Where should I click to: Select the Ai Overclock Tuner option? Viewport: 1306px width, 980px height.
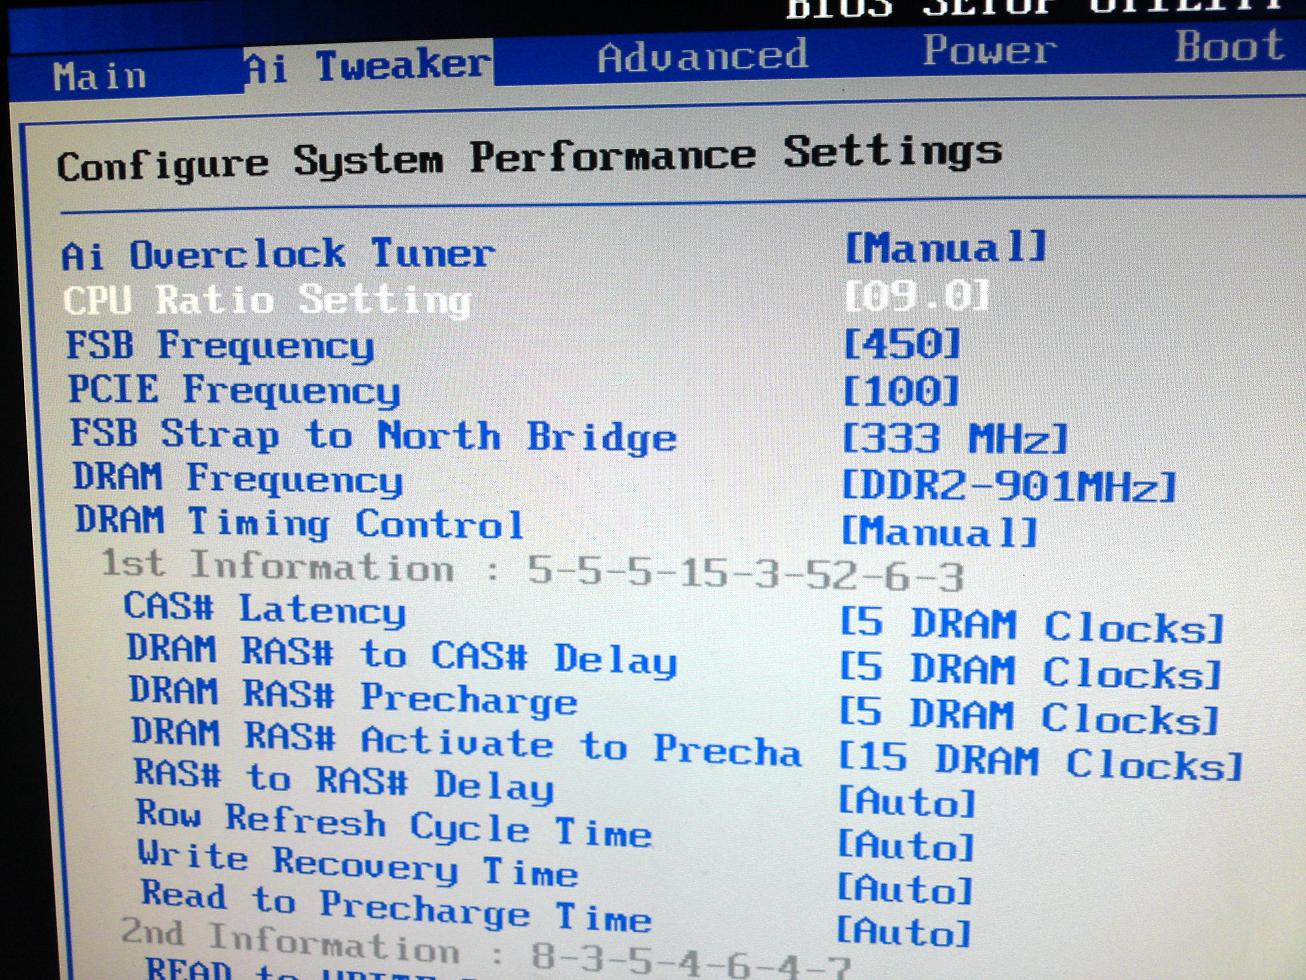click(x=278, y=254)
